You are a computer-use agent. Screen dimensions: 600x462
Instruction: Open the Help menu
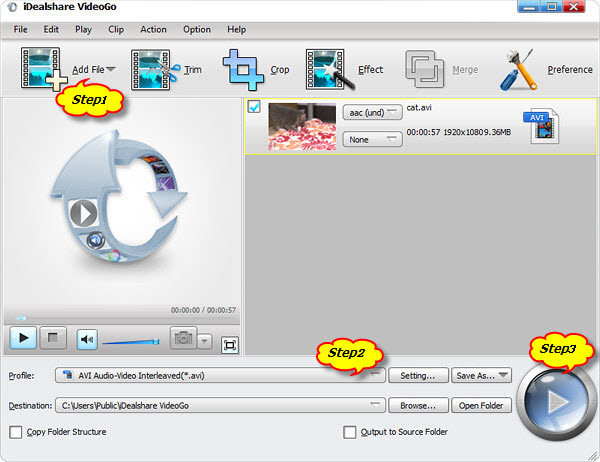236,29
